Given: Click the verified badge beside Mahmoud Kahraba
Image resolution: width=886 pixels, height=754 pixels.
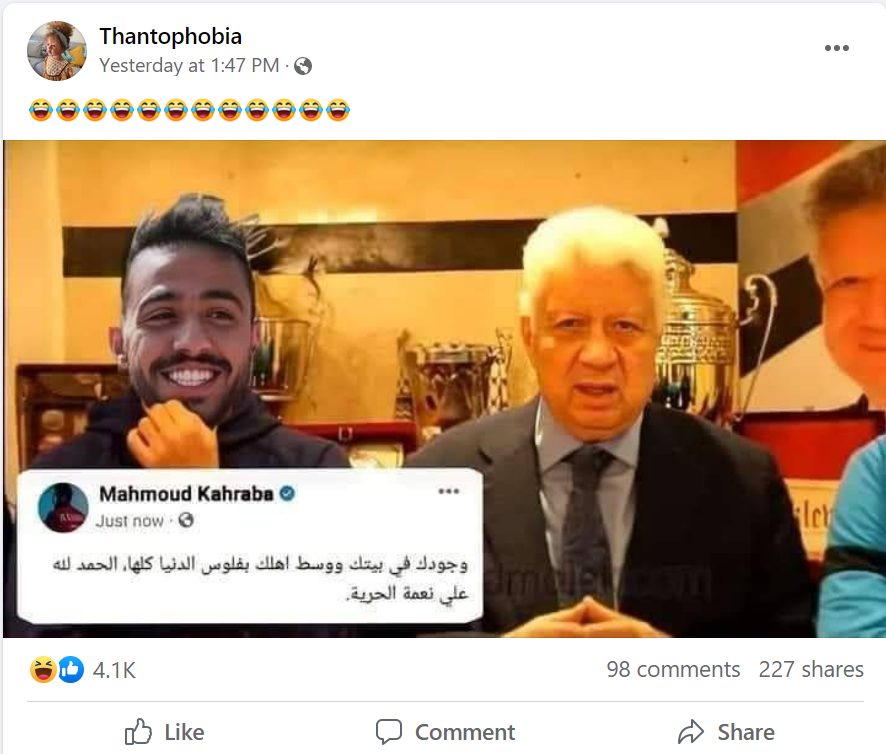Looking at the screenshot, I should (287, 493).
